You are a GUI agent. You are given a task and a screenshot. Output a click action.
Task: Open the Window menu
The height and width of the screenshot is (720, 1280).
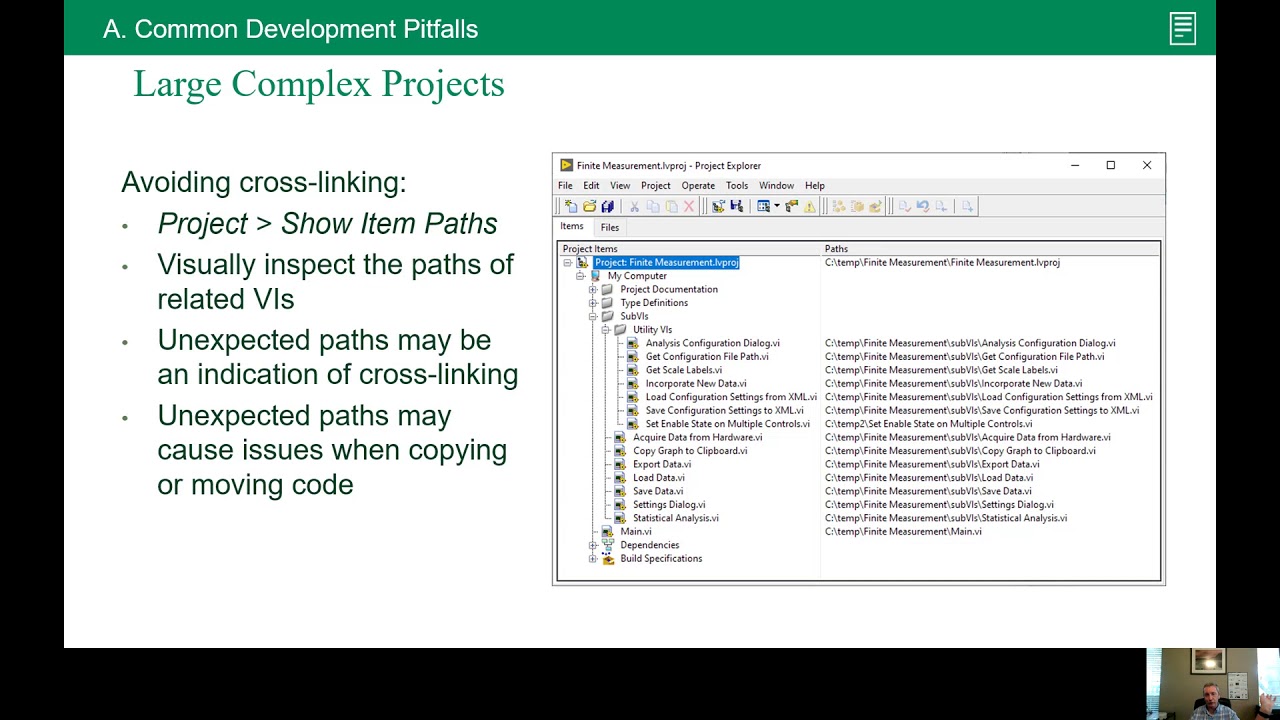pyautogui.click(x=776, y=186)
